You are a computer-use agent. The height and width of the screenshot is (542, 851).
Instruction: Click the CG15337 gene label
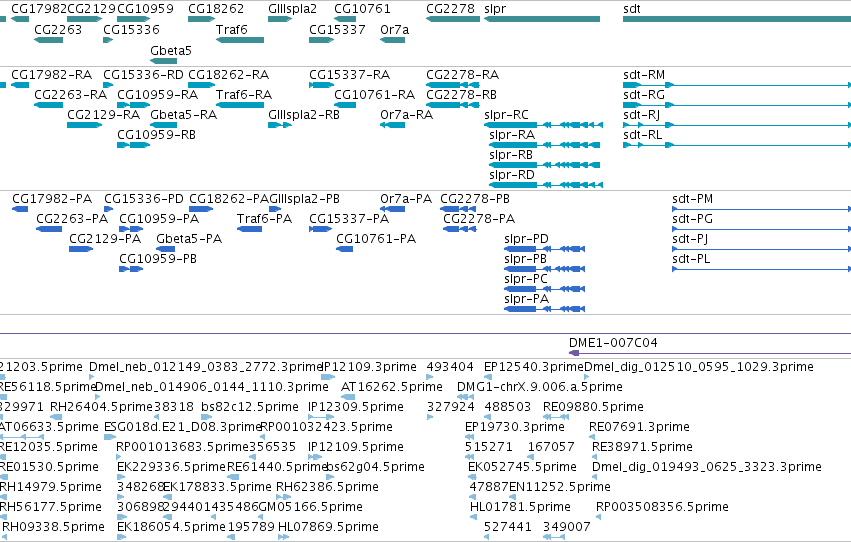[x=337, y=29]
